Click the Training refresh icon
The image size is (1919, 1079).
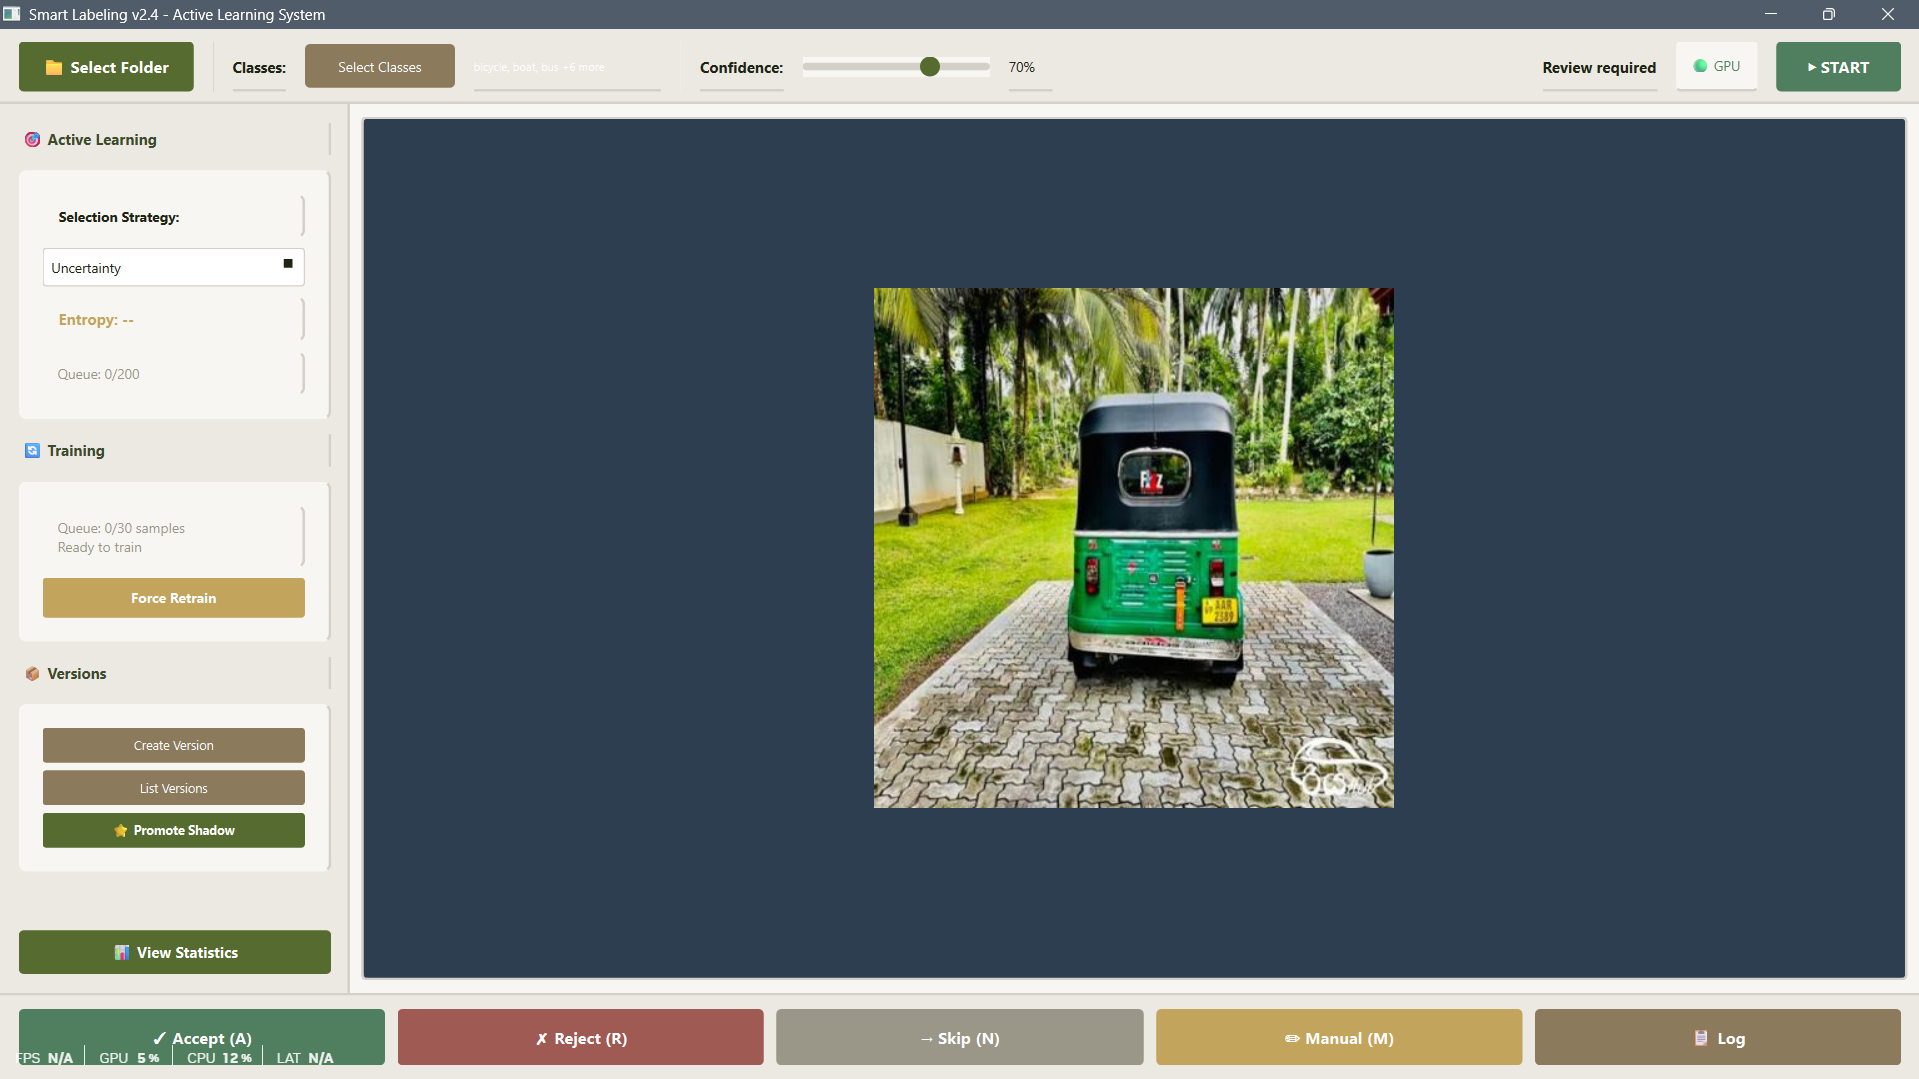(32, 451)
